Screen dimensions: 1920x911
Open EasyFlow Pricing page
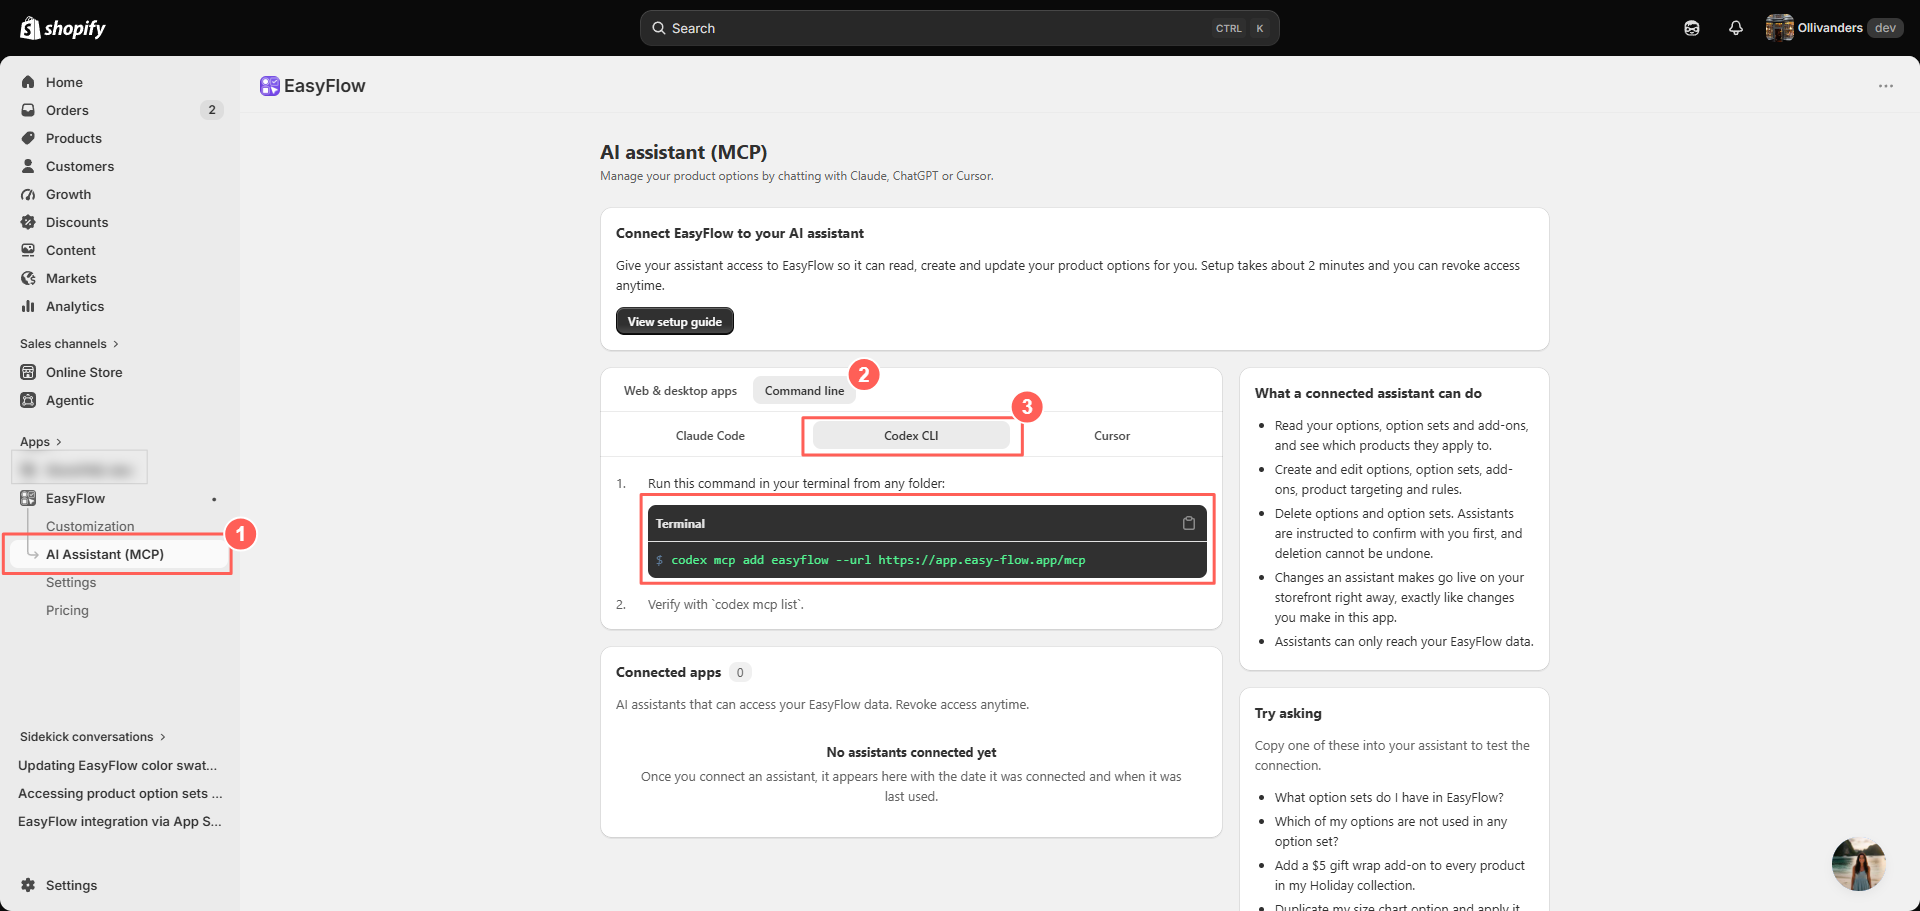click(67, 610)
